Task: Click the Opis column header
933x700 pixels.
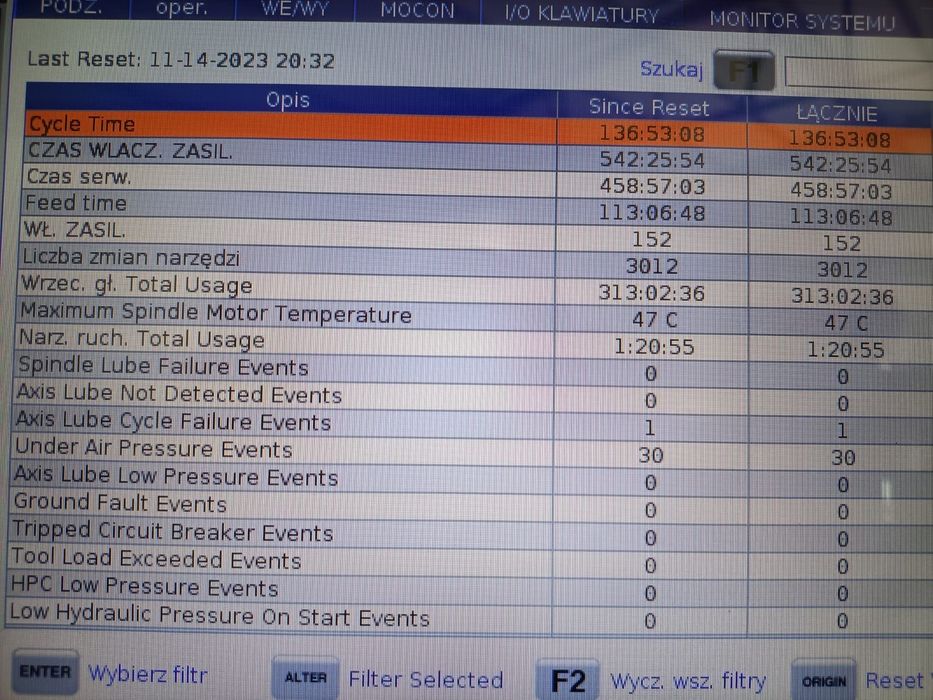Action: pyautogui.click(x=290, y=99)
